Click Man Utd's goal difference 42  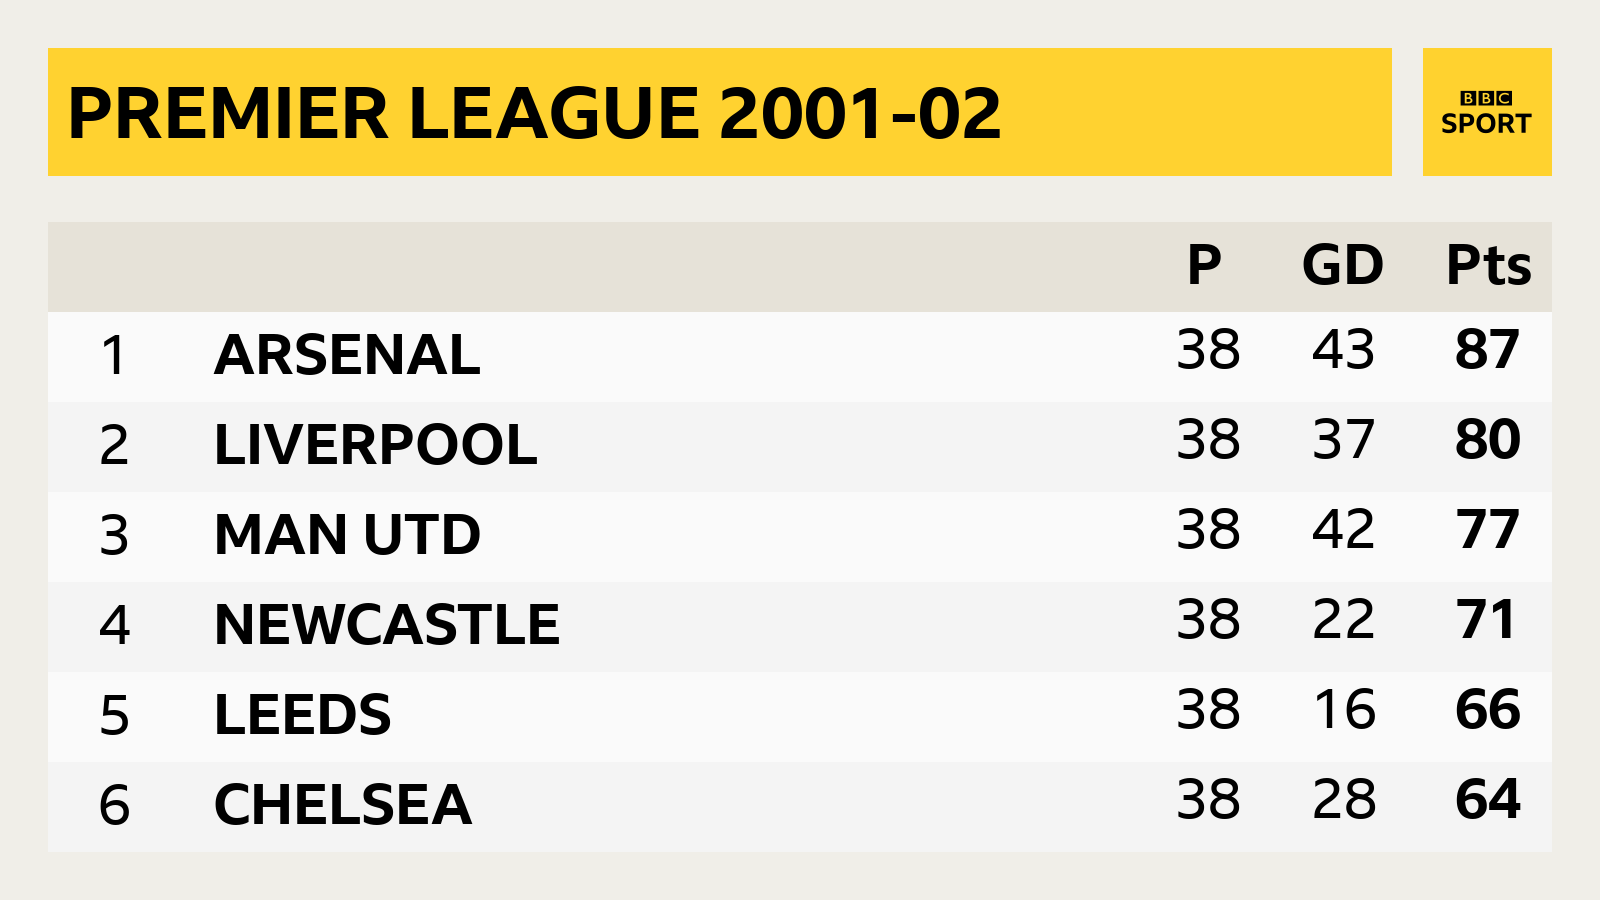[x=1343, y=530]
